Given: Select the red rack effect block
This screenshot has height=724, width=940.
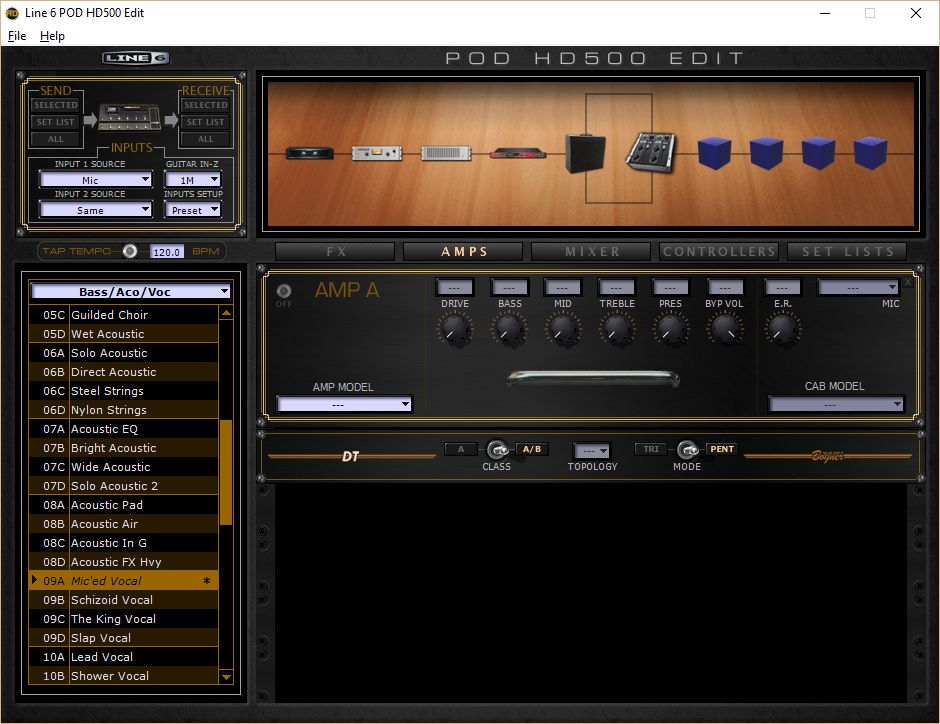Looking at the screenshot, I should click(x=517, y=154).
